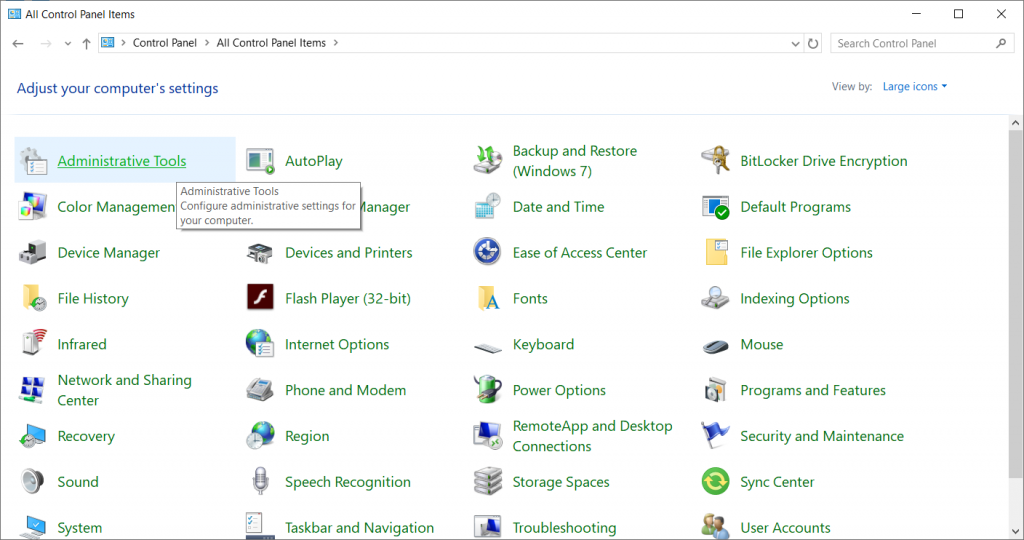Click the refresh button beside the address bar

click(813, 44)
